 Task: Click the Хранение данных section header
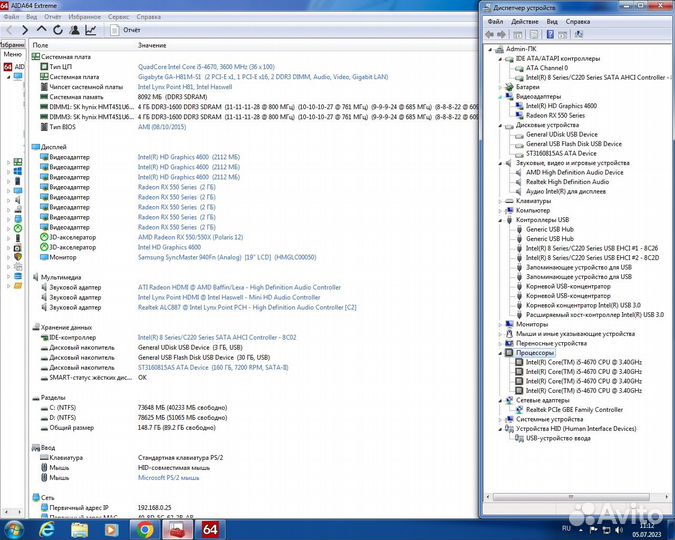click(x=66, y=327)
